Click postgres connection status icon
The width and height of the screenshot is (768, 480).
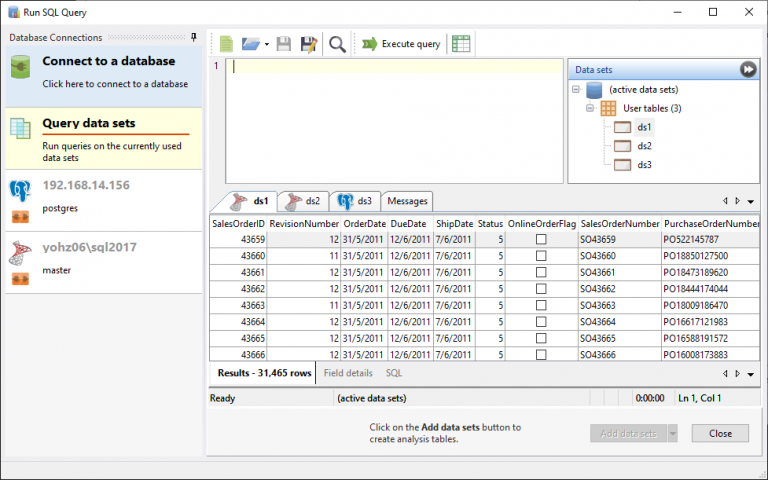tap(20, 217)
